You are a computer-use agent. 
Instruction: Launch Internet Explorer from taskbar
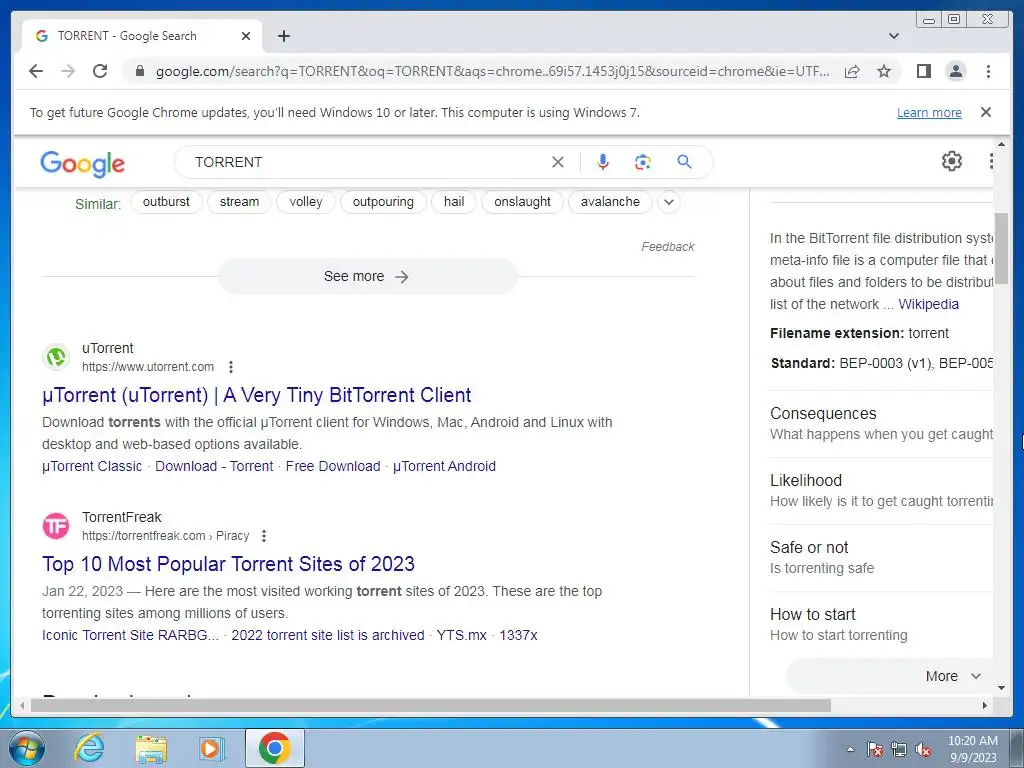89,748
